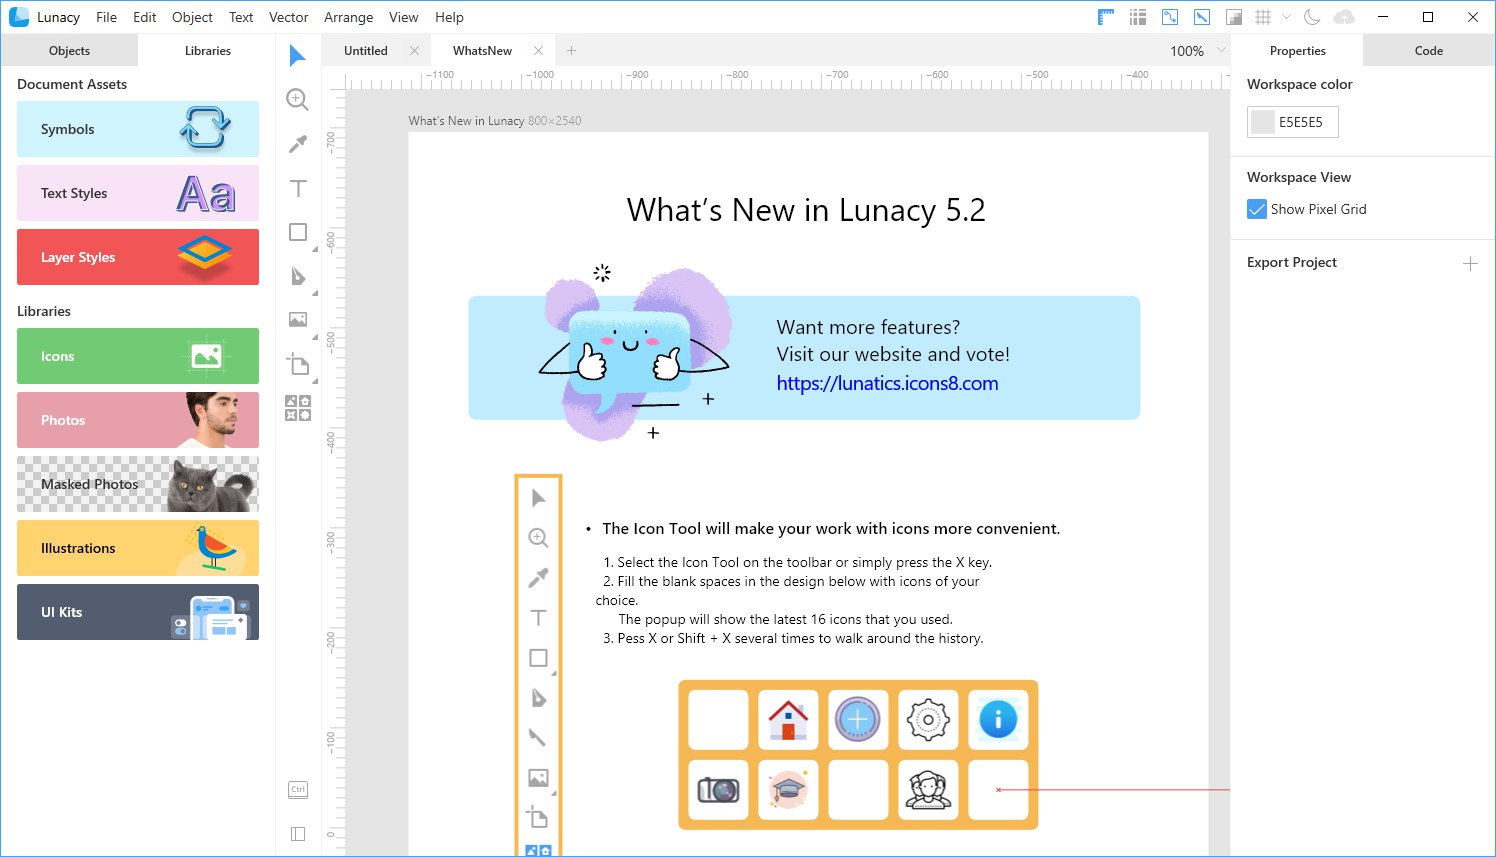1496x857 pixels.
Task: Activate the Icon tool in toolbar
Action: tap(298, 408)
